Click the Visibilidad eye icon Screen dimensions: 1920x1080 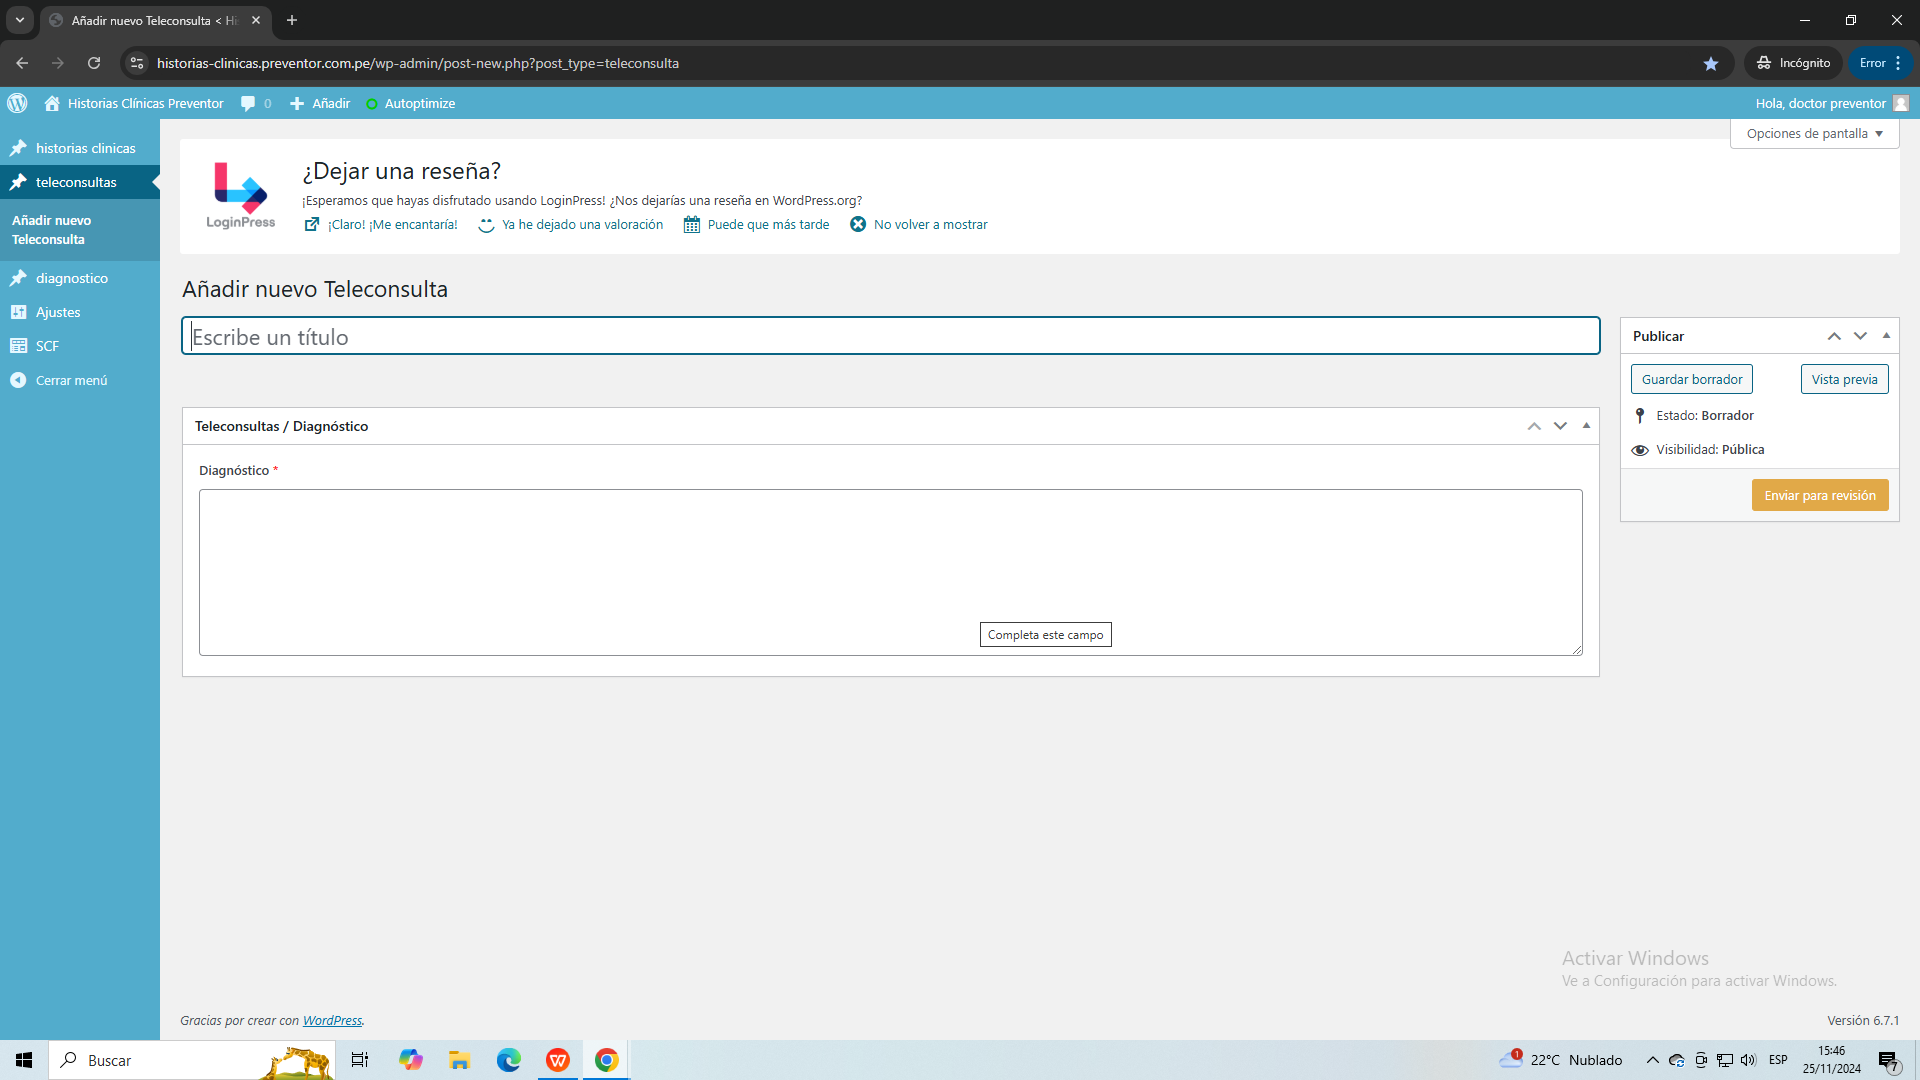tap(1640, 450)
